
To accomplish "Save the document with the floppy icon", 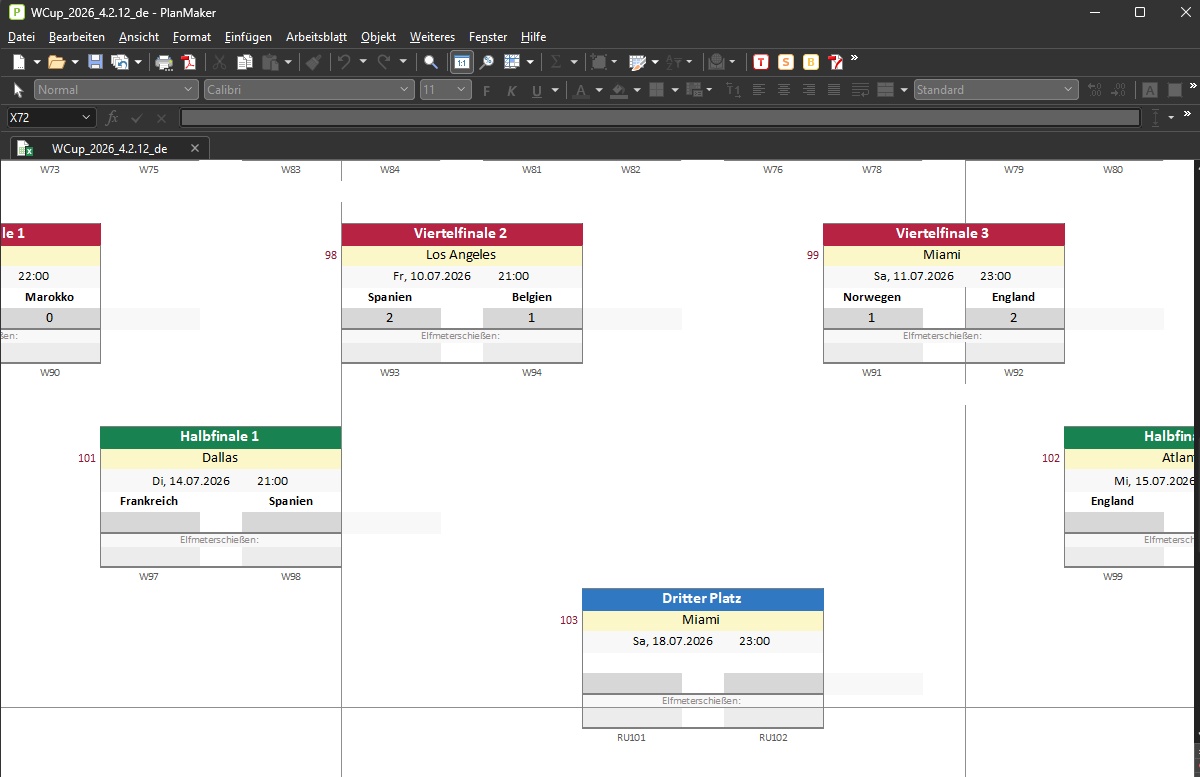I will [x=95, y=62].
